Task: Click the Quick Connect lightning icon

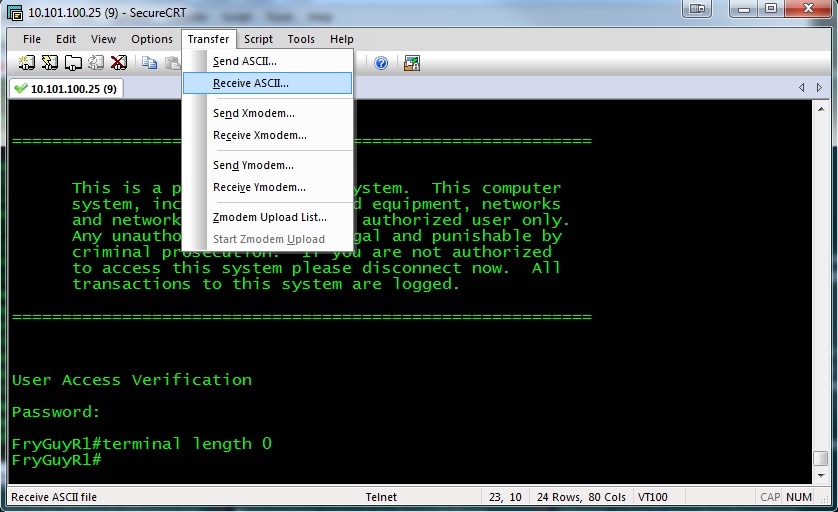Action: click(x=50, y=63)
